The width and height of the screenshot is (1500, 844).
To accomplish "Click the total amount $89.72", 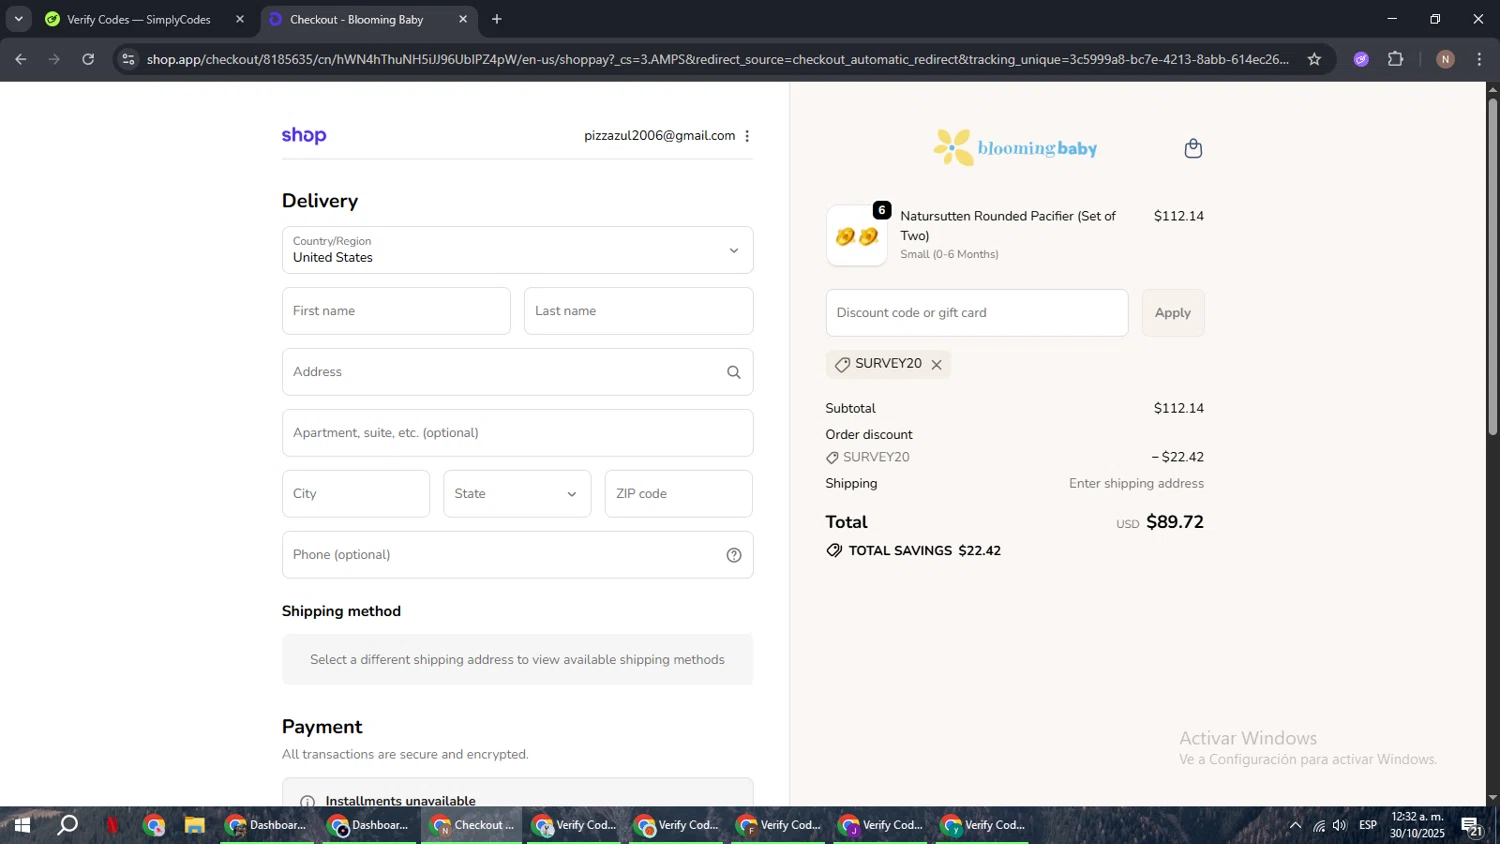I will (1175, 522).
